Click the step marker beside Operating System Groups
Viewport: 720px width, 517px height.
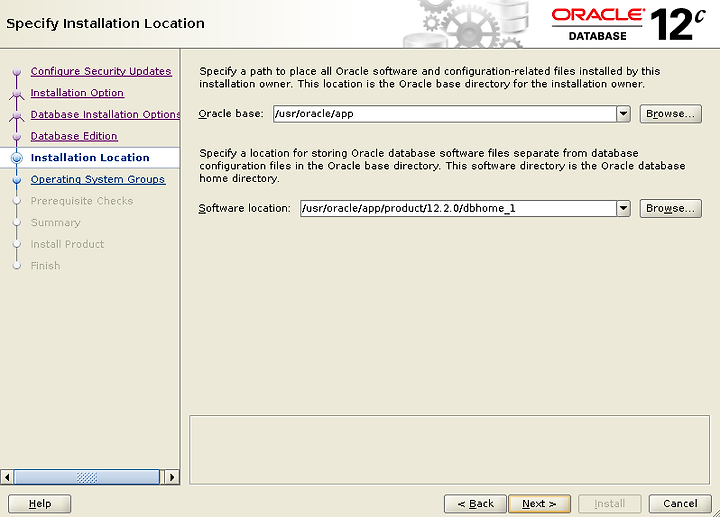[17, 180]
